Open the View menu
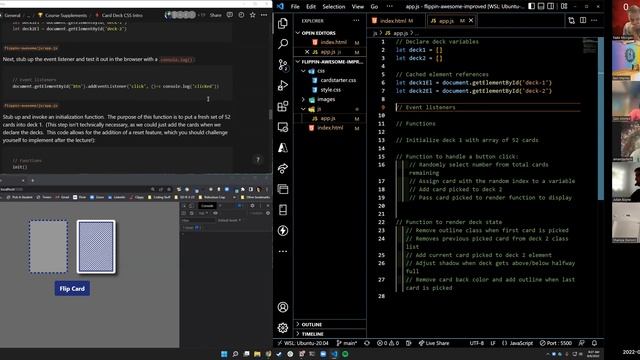640x360 pixels. [x=358, y=7]
